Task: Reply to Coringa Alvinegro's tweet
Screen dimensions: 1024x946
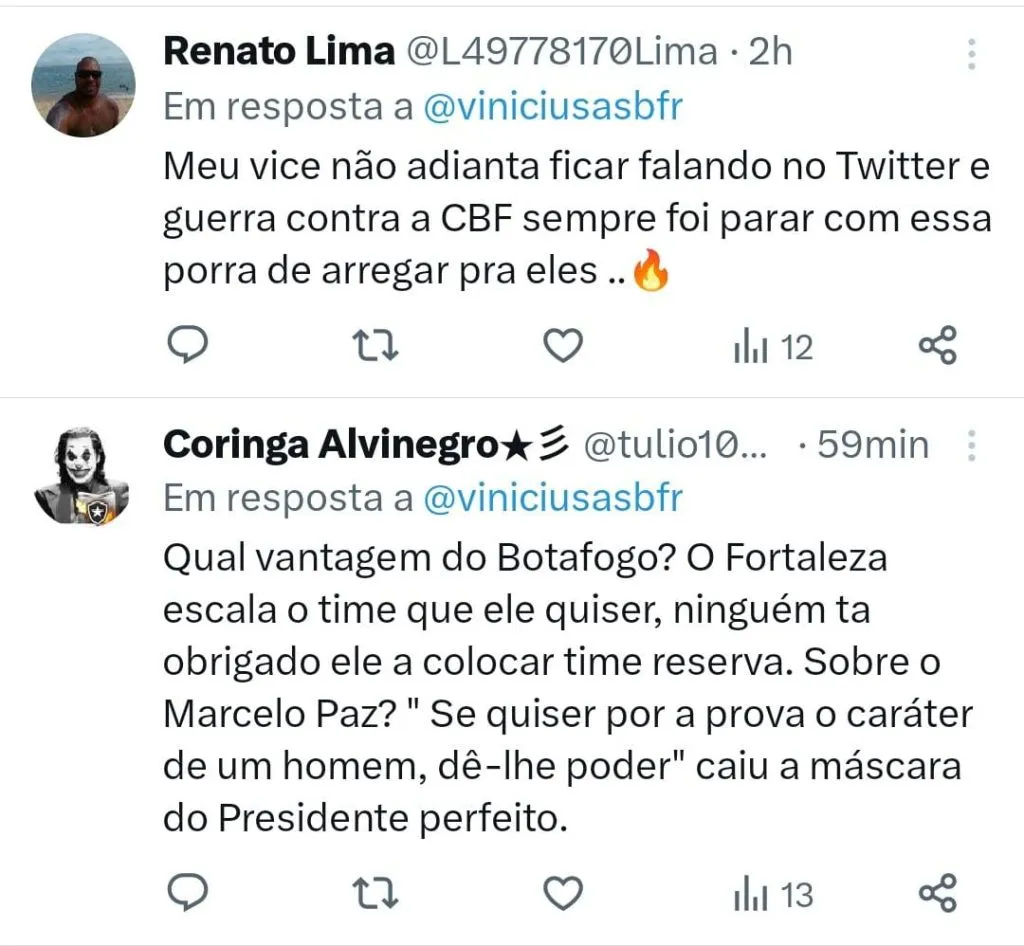Action: click(185, 893)
